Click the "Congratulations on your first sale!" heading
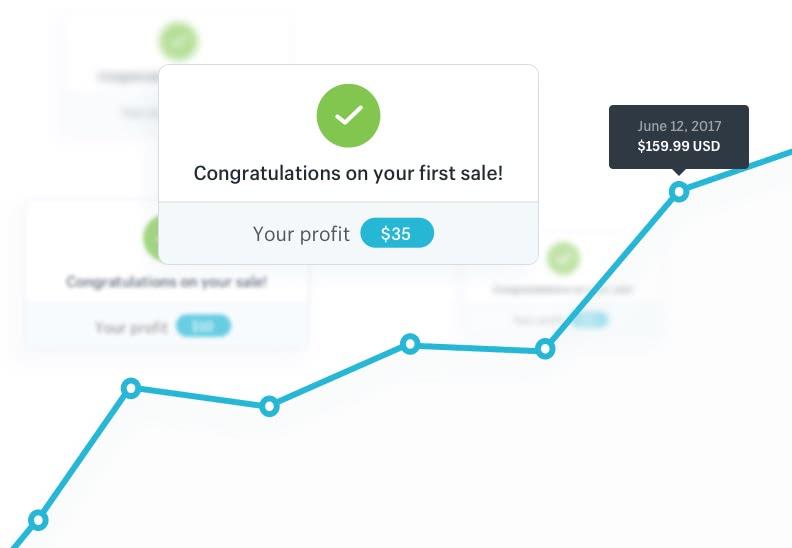The image size is (792, 548). point(348,173)
